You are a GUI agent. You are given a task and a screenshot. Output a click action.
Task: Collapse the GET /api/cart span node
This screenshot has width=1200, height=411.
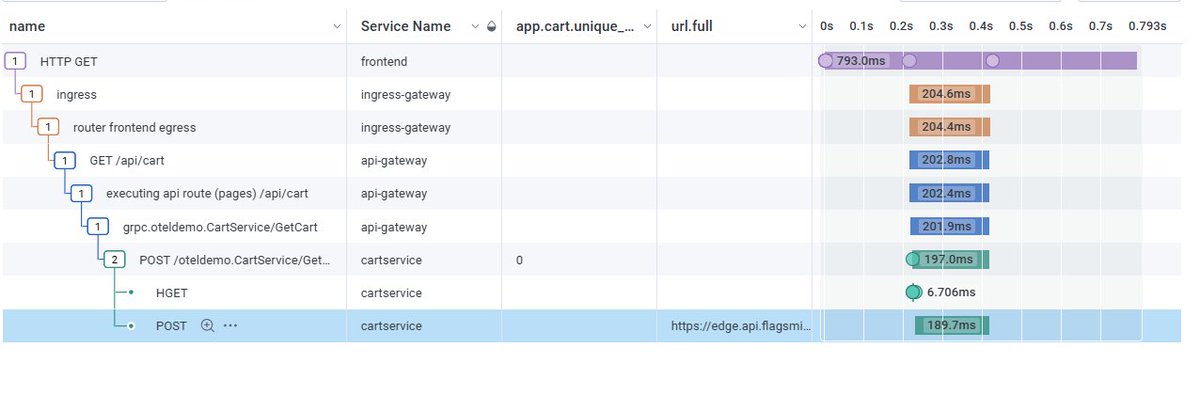pyautogui.click(x=66, y=160)
